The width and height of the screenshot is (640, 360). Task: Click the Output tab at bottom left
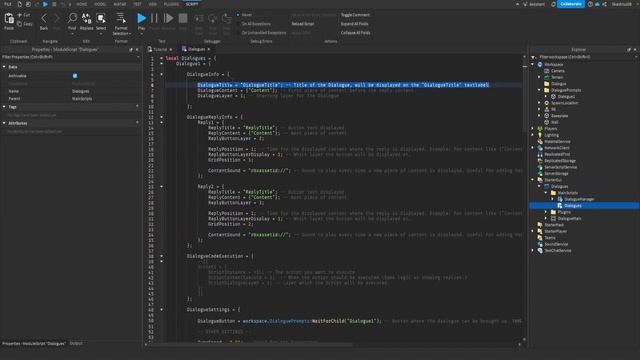[x=76, y=343]
